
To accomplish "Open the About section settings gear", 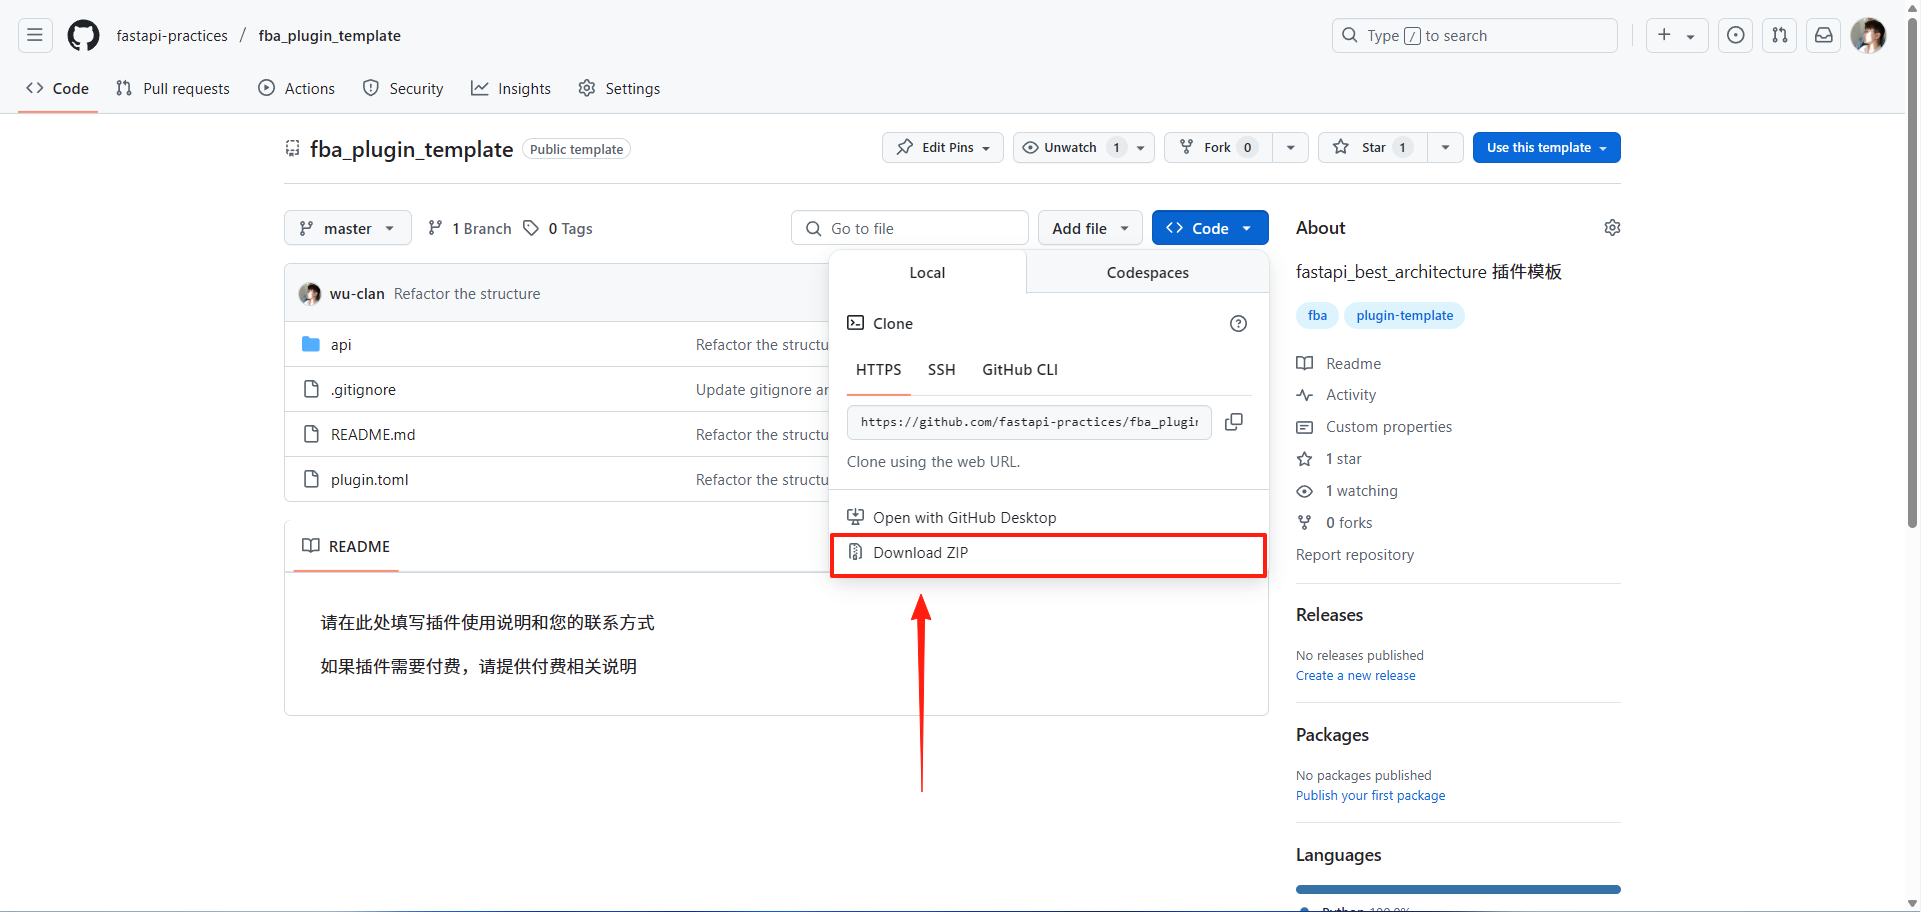I will pos(1611,228).
